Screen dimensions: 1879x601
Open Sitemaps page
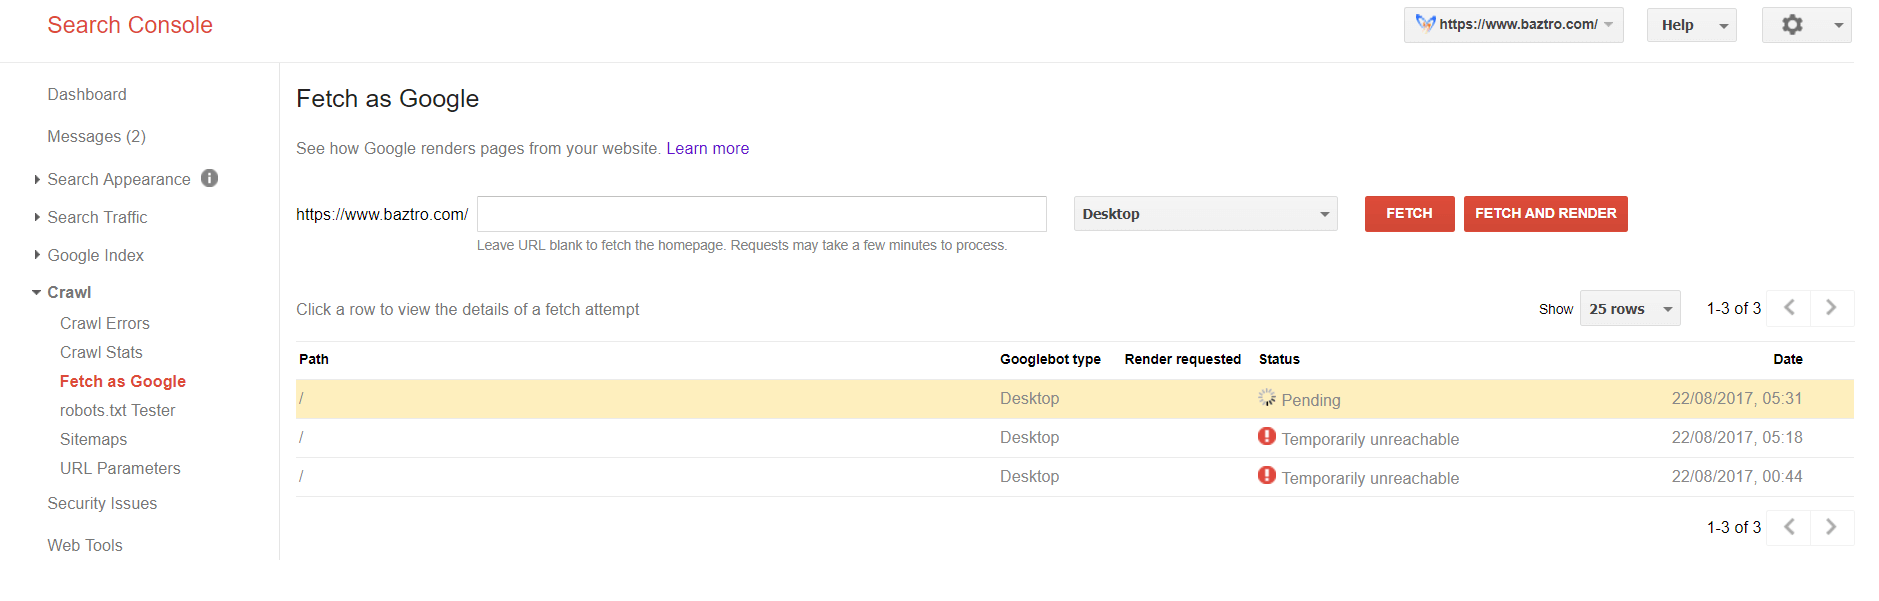click(93, 439)
